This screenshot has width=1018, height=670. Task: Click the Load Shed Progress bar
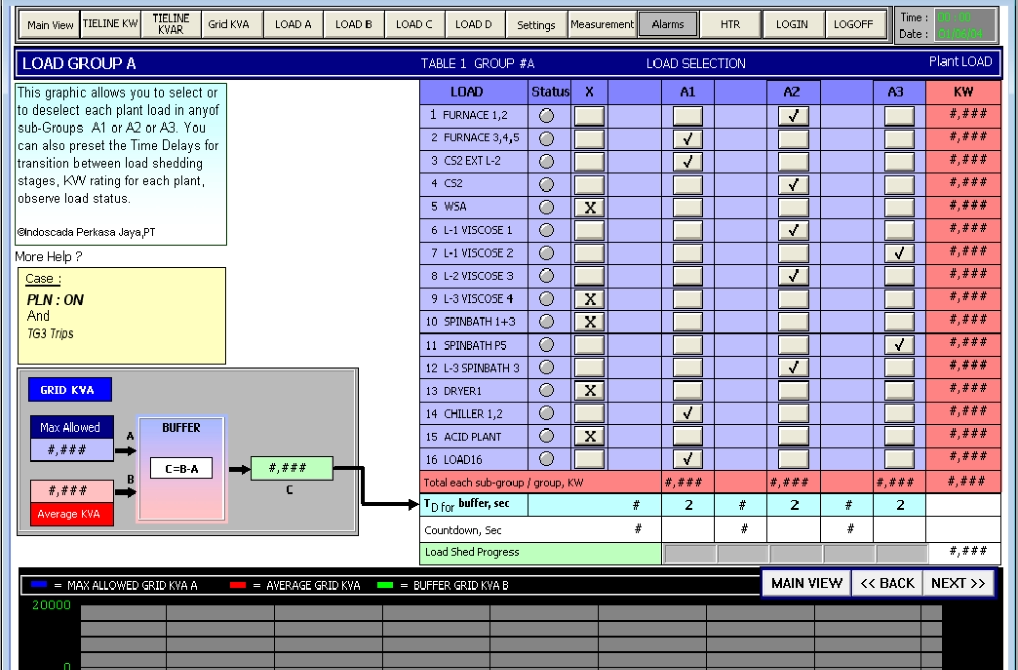794,552
